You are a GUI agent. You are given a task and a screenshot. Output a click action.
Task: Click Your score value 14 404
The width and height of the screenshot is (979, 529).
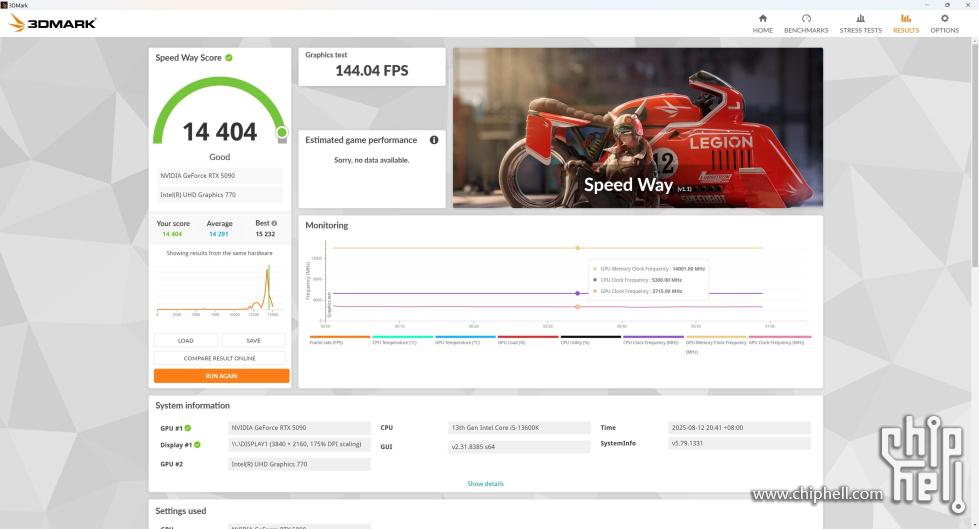172,234
